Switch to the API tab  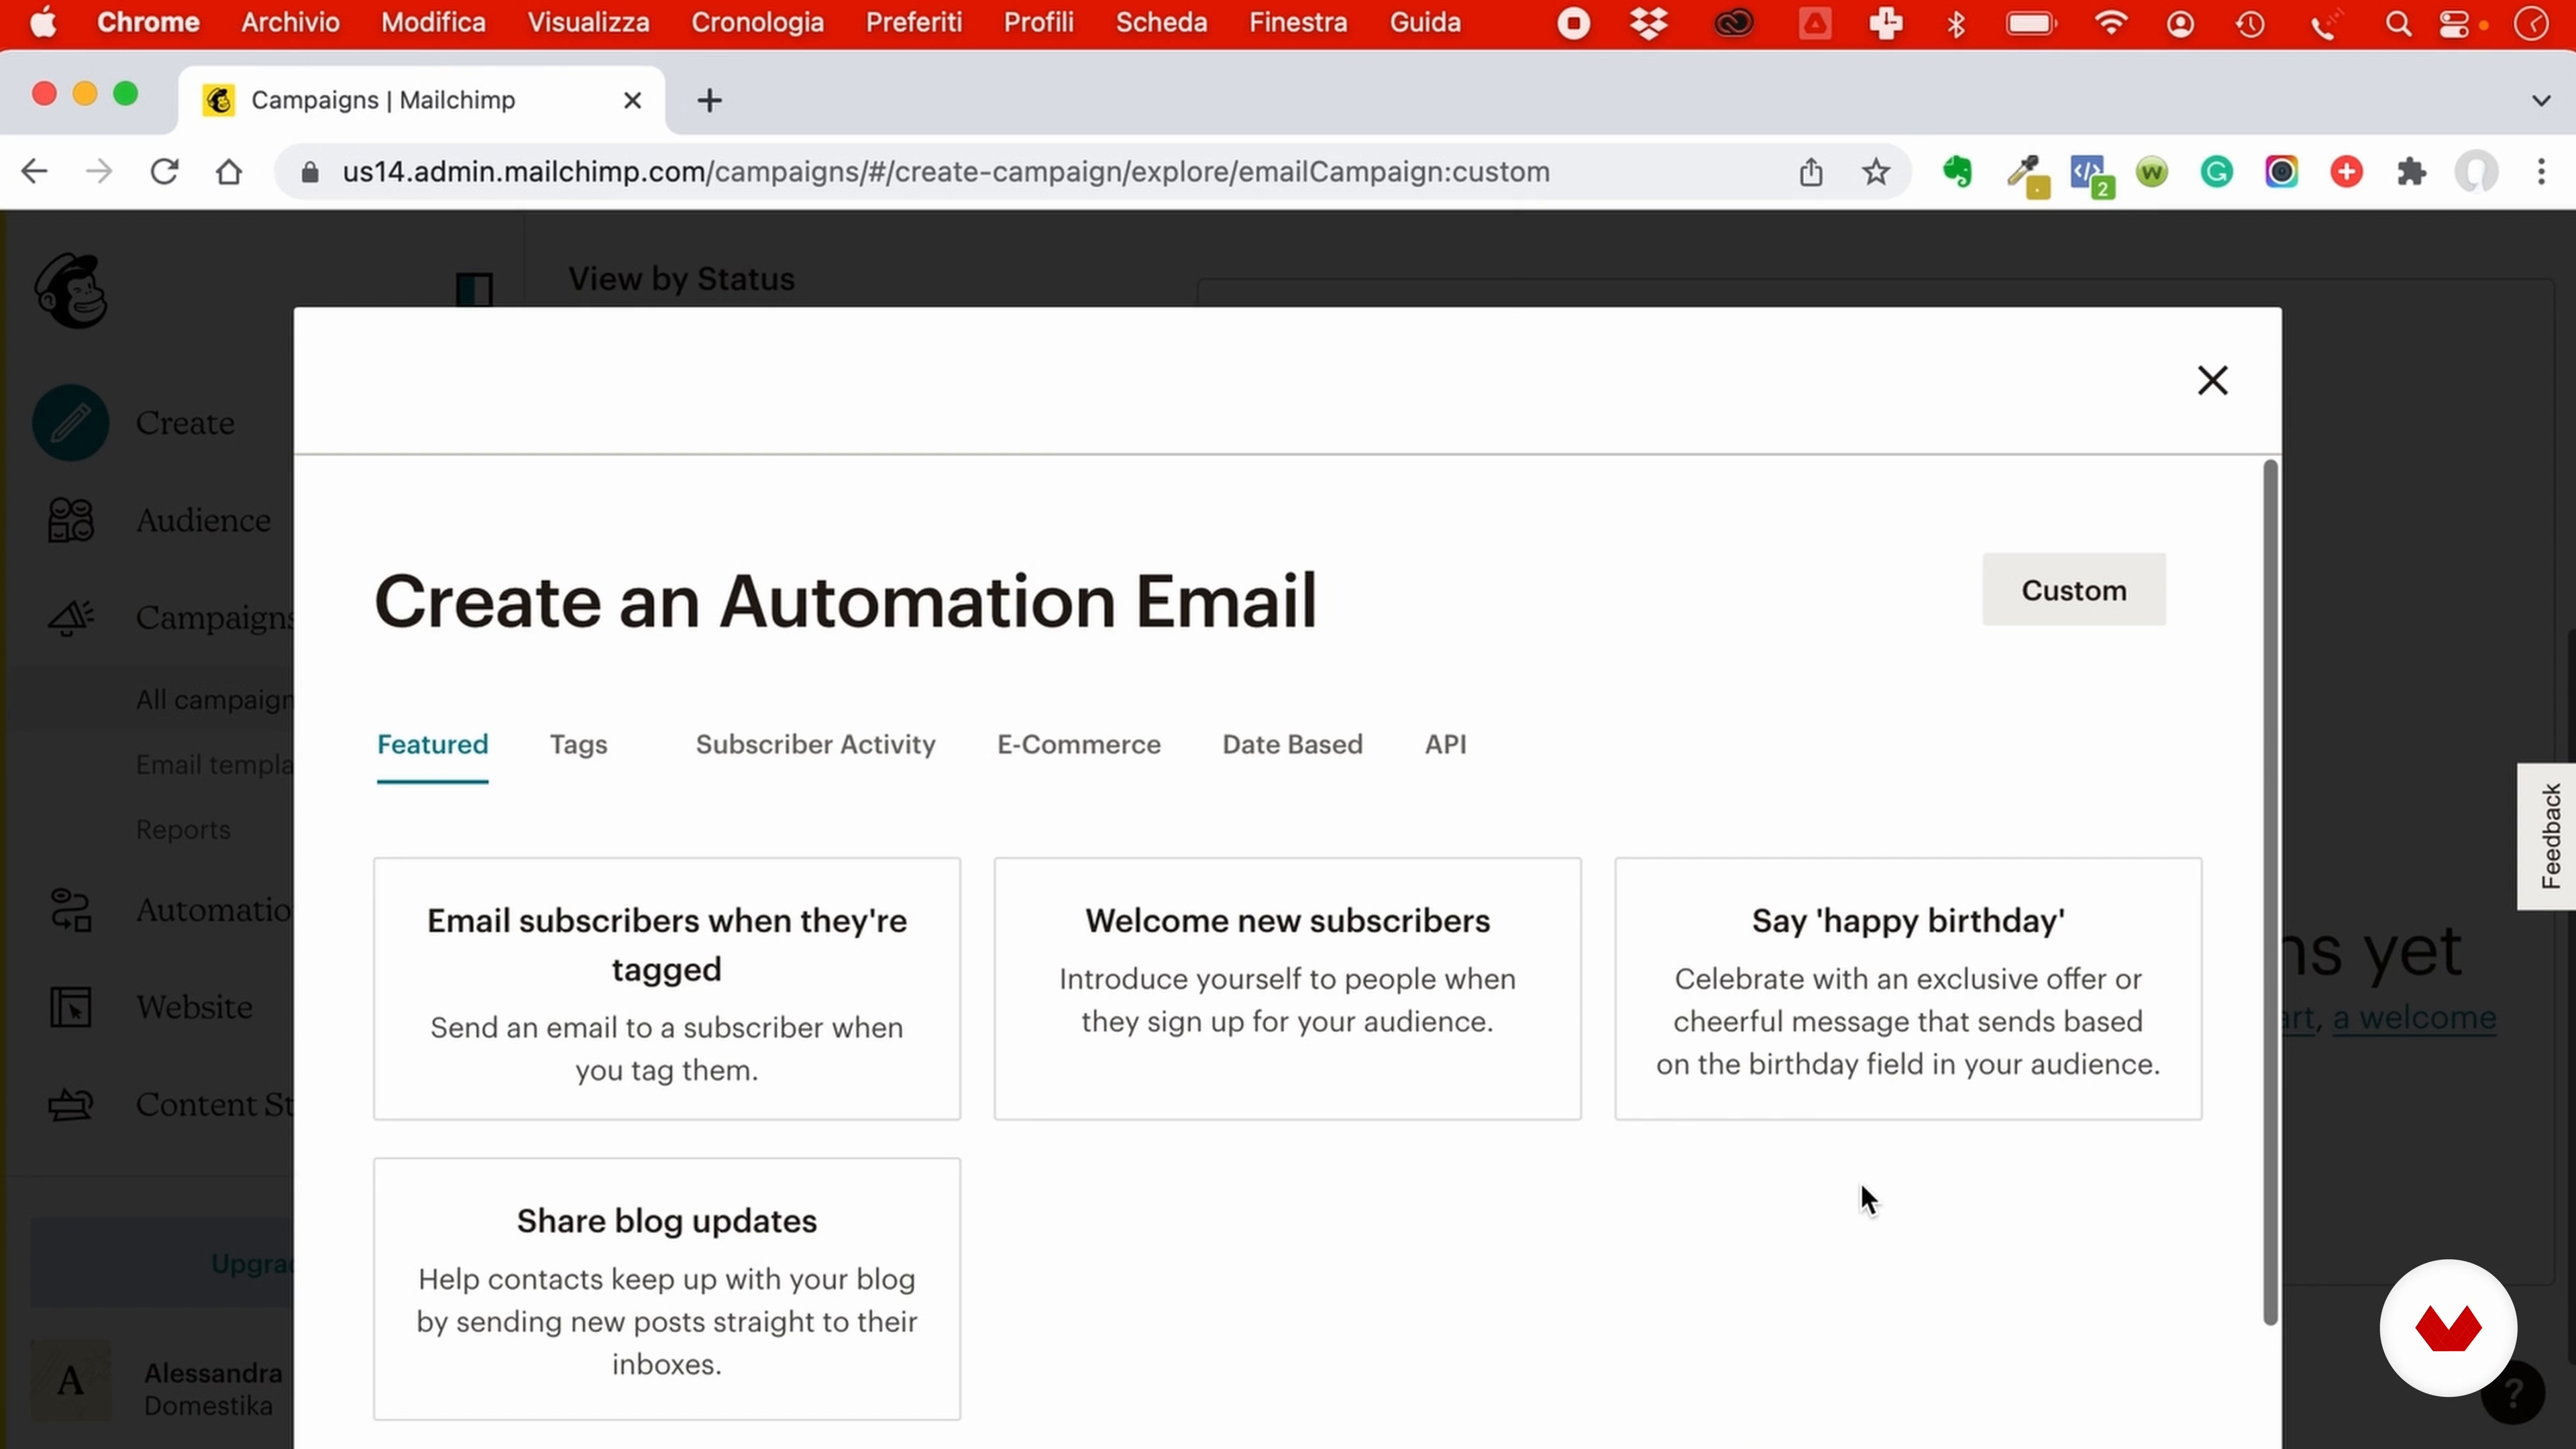coord(1445,744)
